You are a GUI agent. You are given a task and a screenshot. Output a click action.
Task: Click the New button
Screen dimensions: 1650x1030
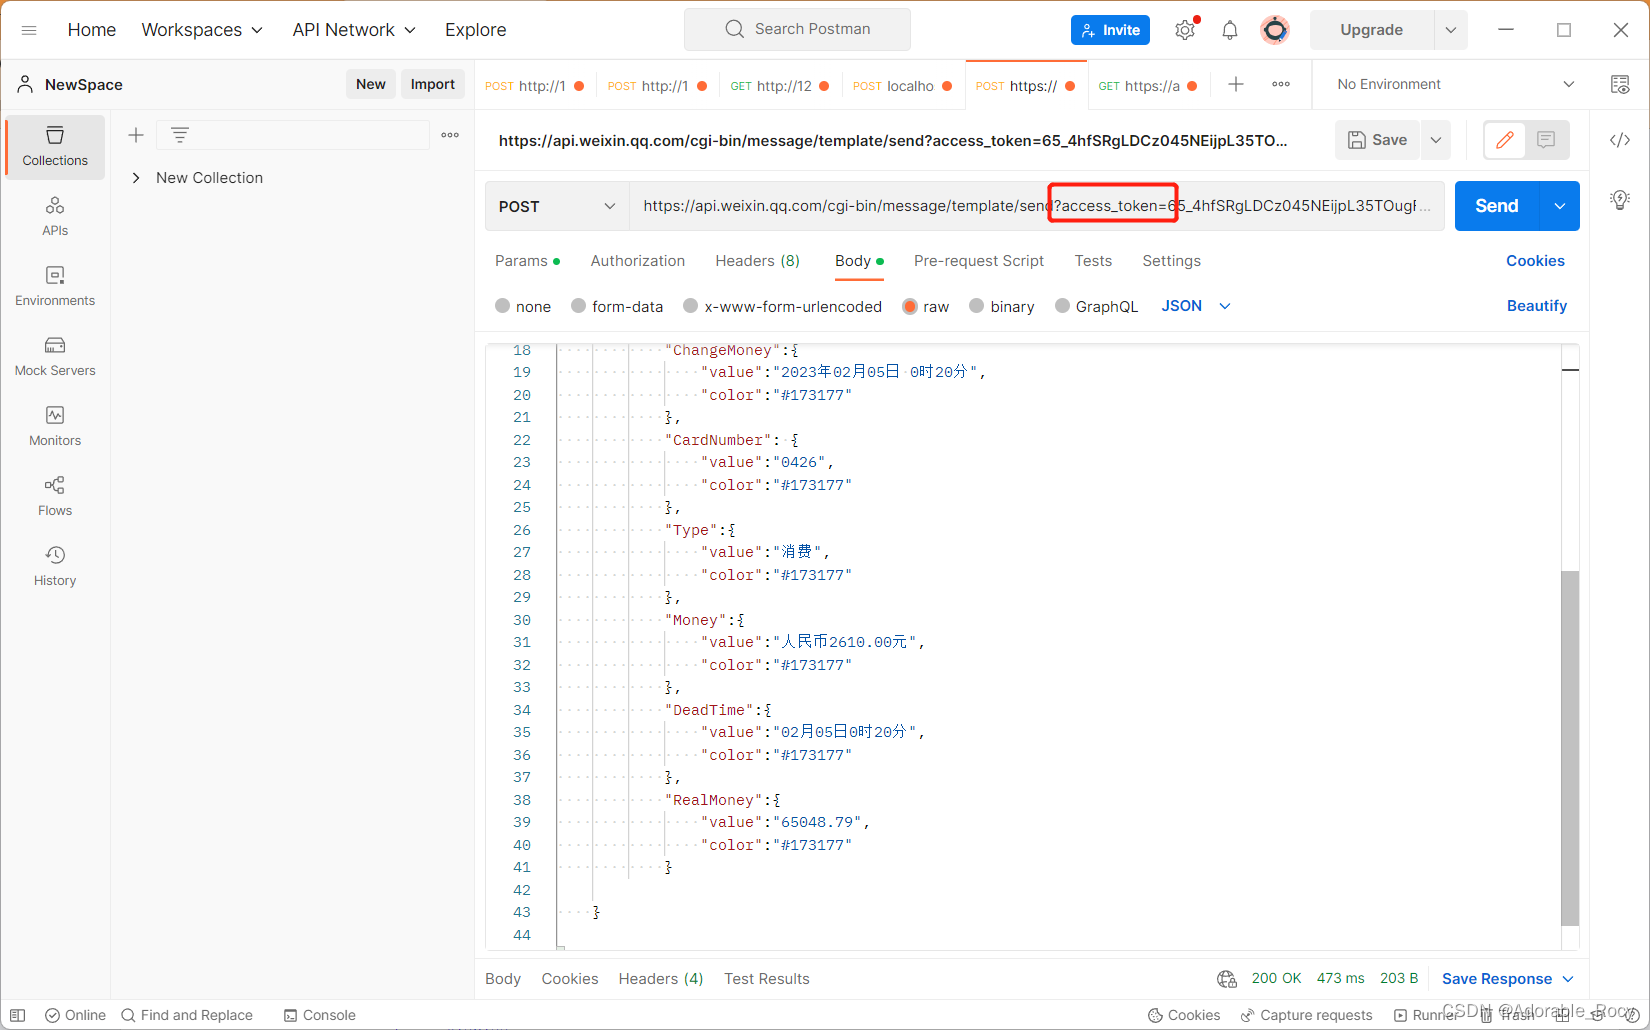371,84
